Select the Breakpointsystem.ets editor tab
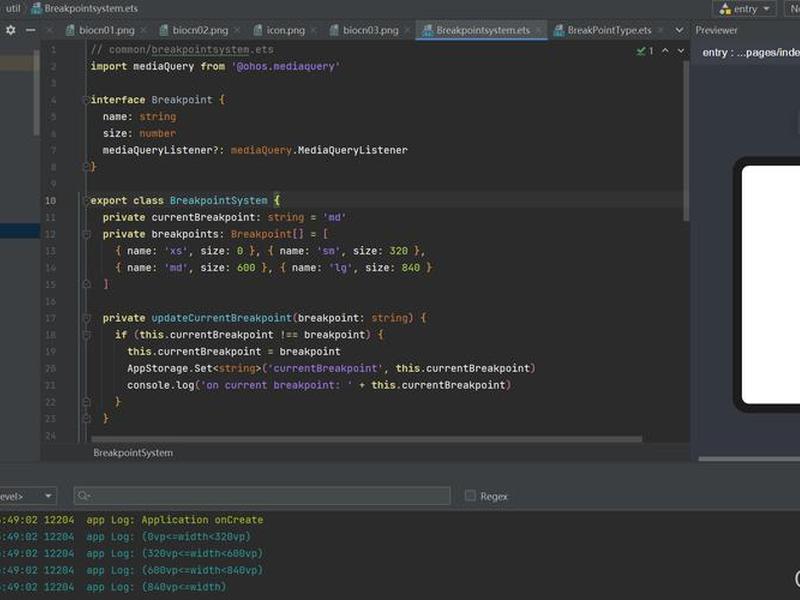800x600 pixels. click(x=483, y=31)
